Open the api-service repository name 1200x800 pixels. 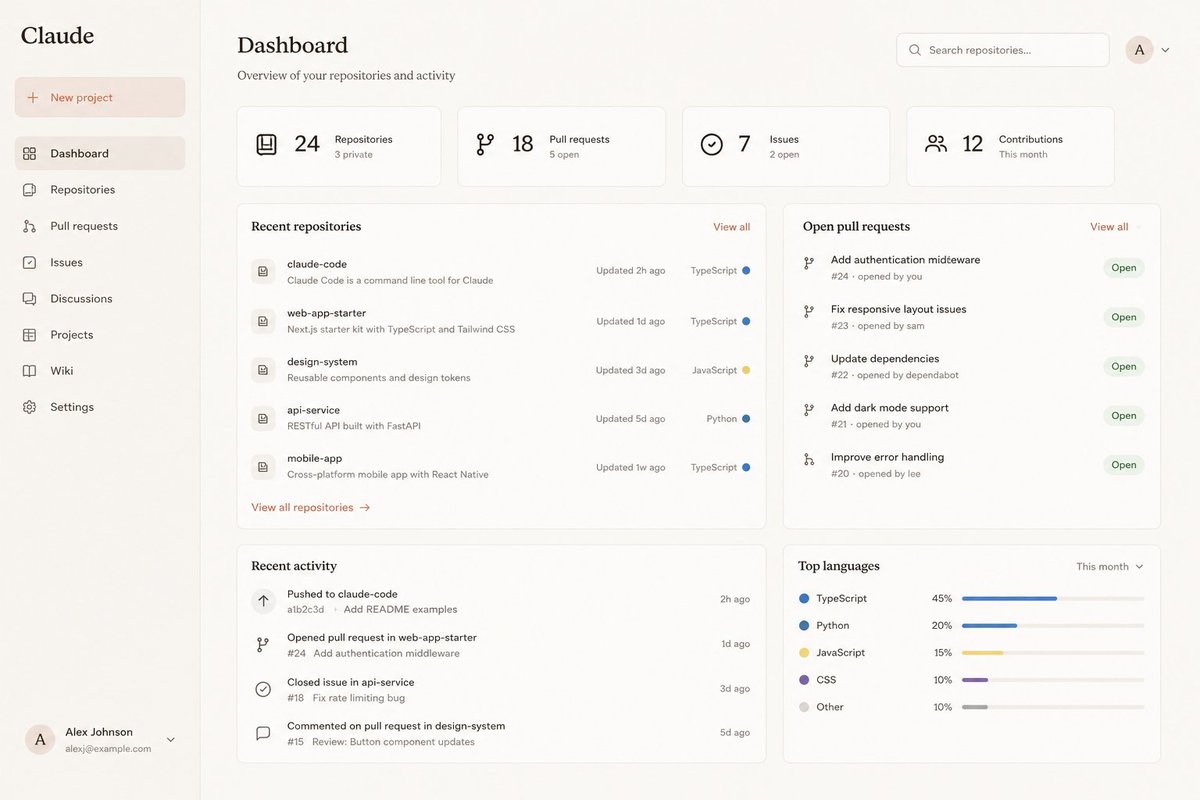pos(313,411)
